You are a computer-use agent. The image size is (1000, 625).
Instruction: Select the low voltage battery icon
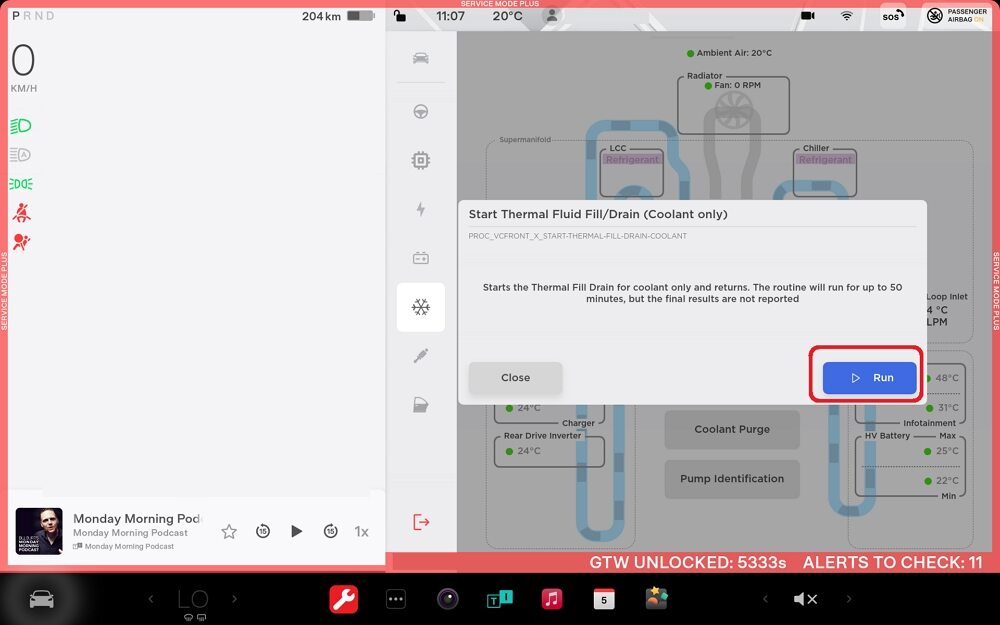(421, 258)
